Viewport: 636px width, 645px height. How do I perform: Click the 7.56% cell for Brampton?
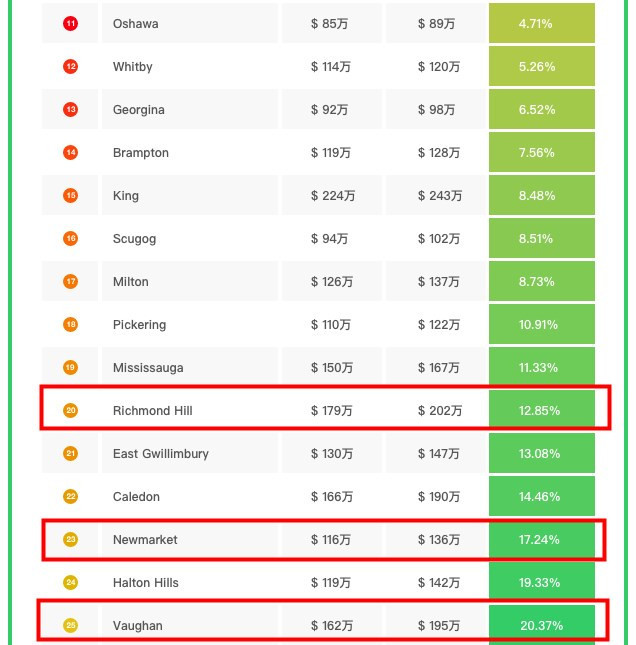click(x=541, y=152)
